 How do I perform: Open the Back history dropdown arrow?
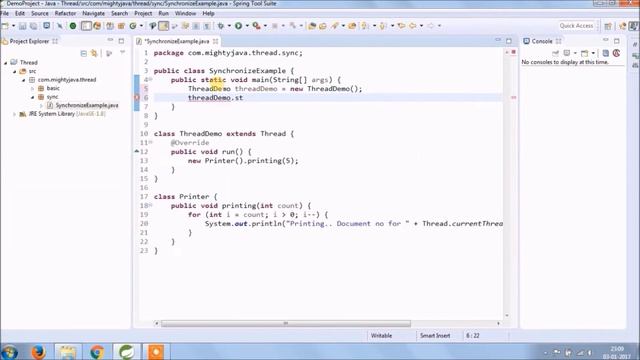coord(422,26)
